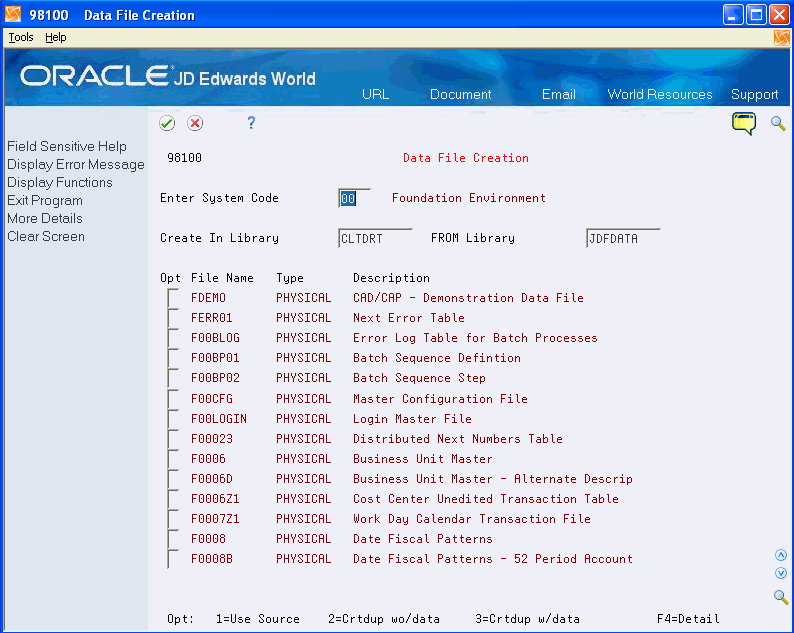Minimize the Data File Creation window
The image size is (794, 633).
pos(733,15)
